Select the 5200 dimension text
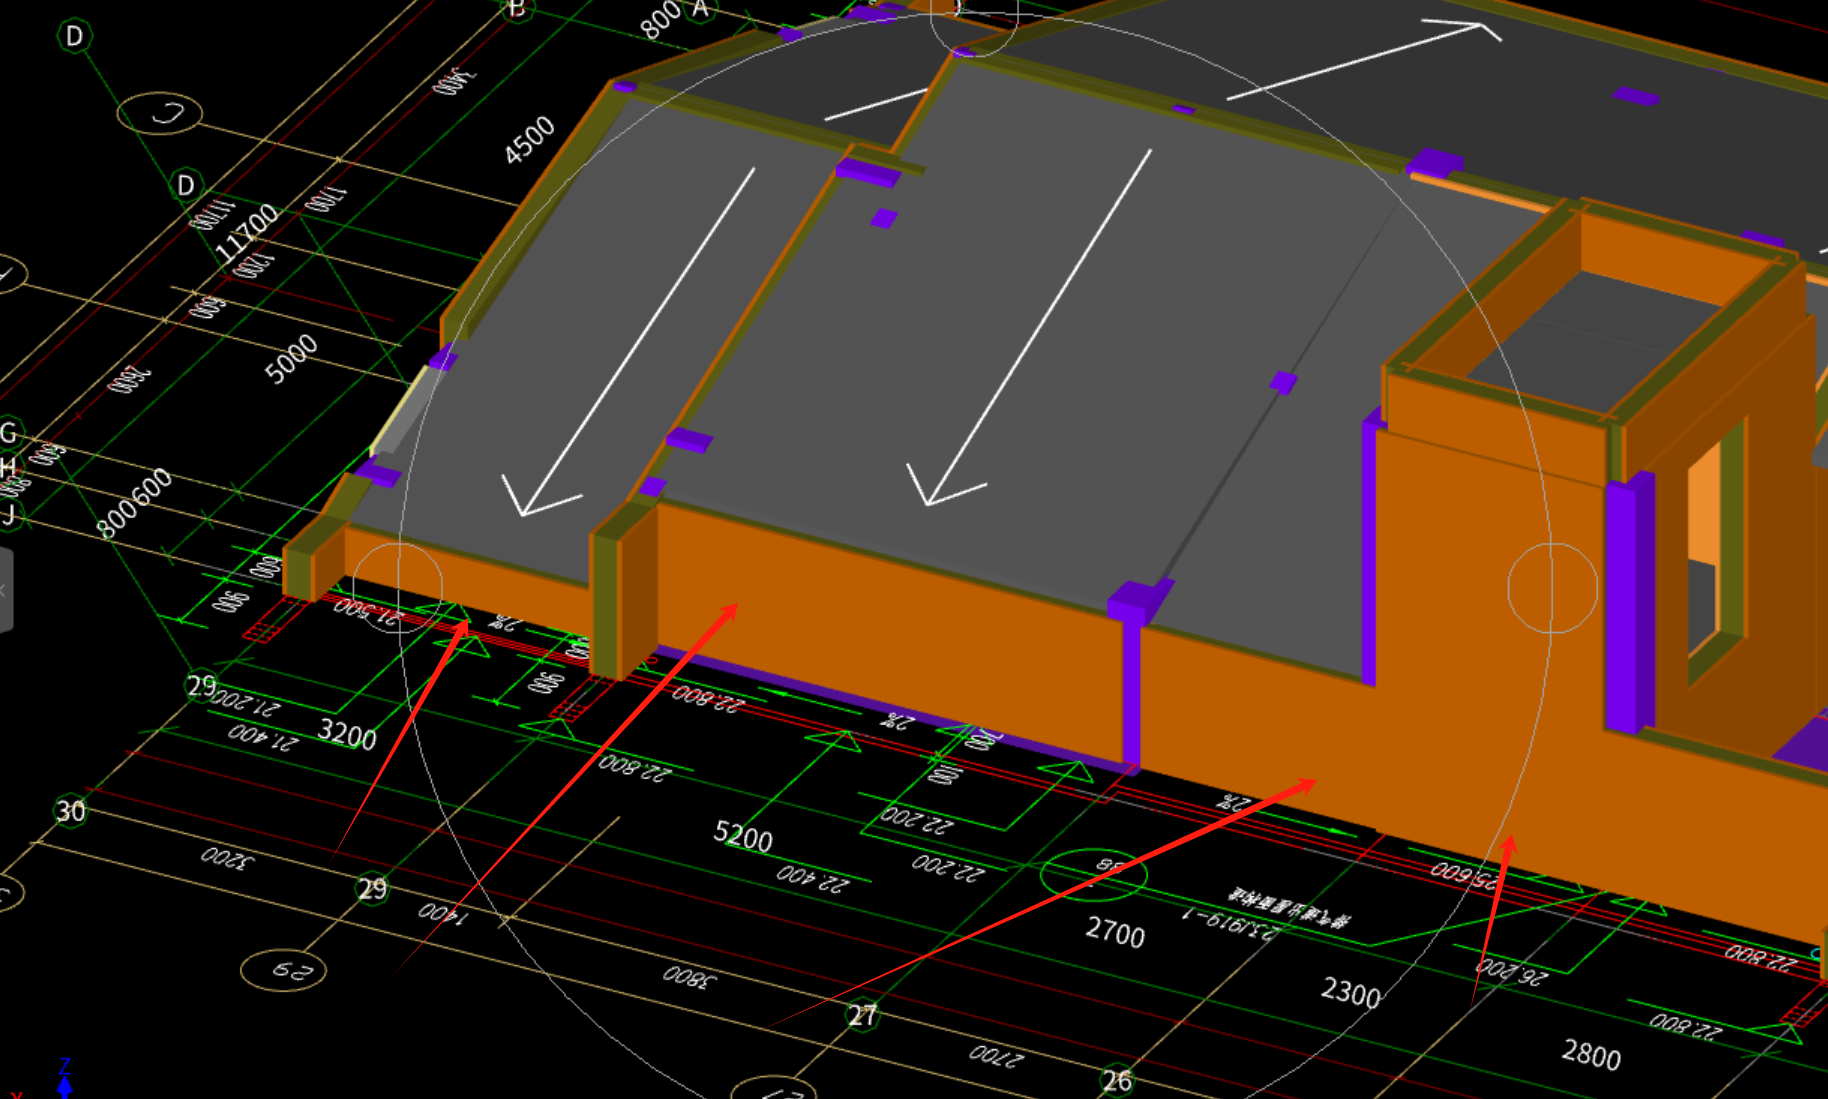Image resolution: width=1828 pixels, height=1099 pixels. click(x=743, y=836)
